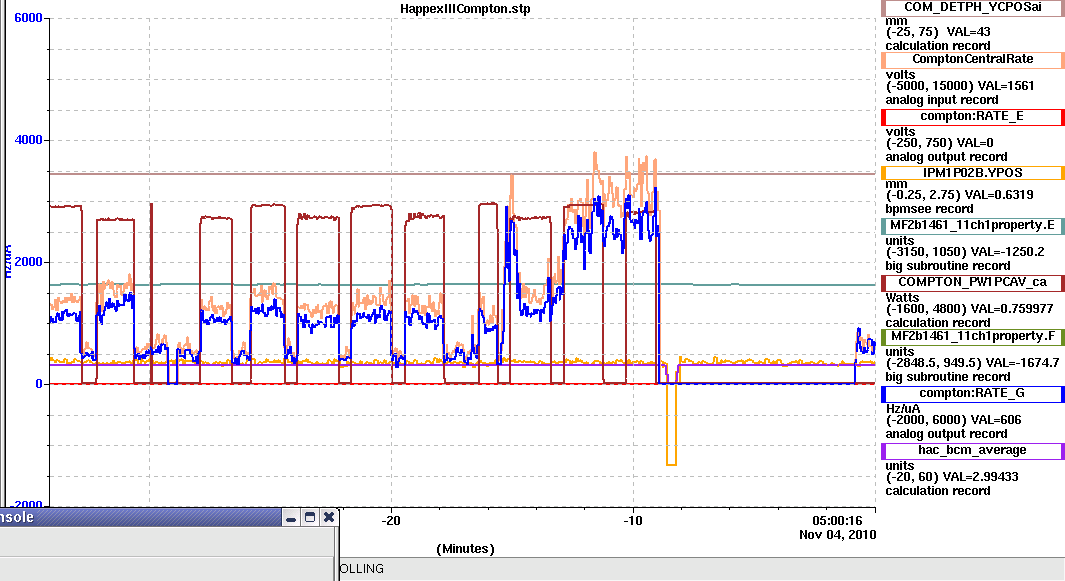The height and width of the screenshot is (581, 1065).
Task: Click the (-25, 75) VAL=43 readout
Action: coord(938,32)
